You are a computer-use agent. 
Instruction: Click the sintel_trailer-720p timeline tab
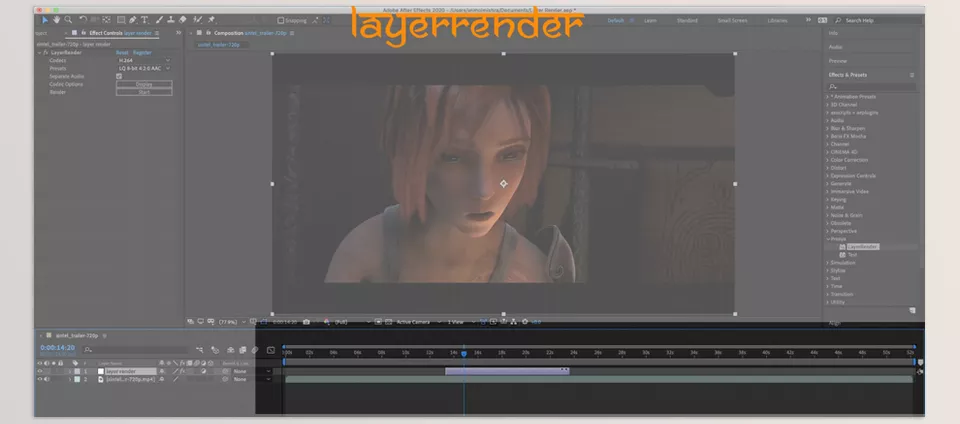click(x=77, y=336)
